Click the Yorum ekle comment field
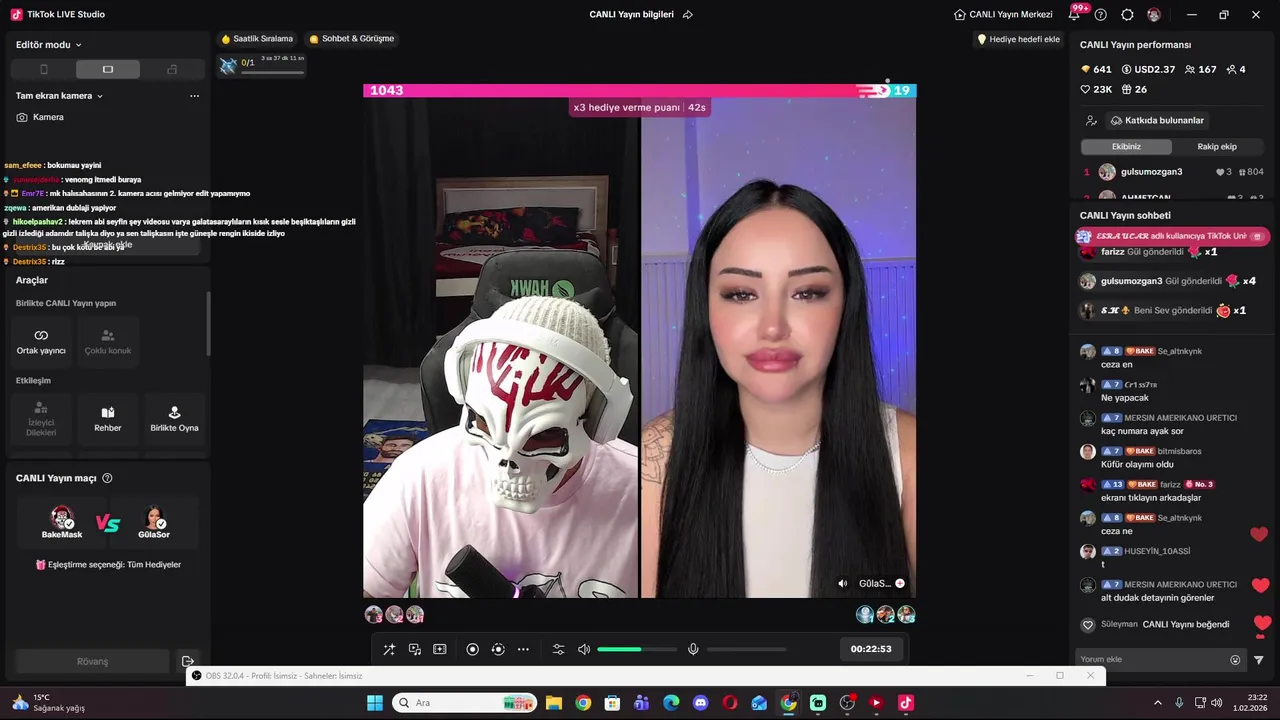Image resolution: width=1280 pixels, height=720 pixels. [1152, 660]
